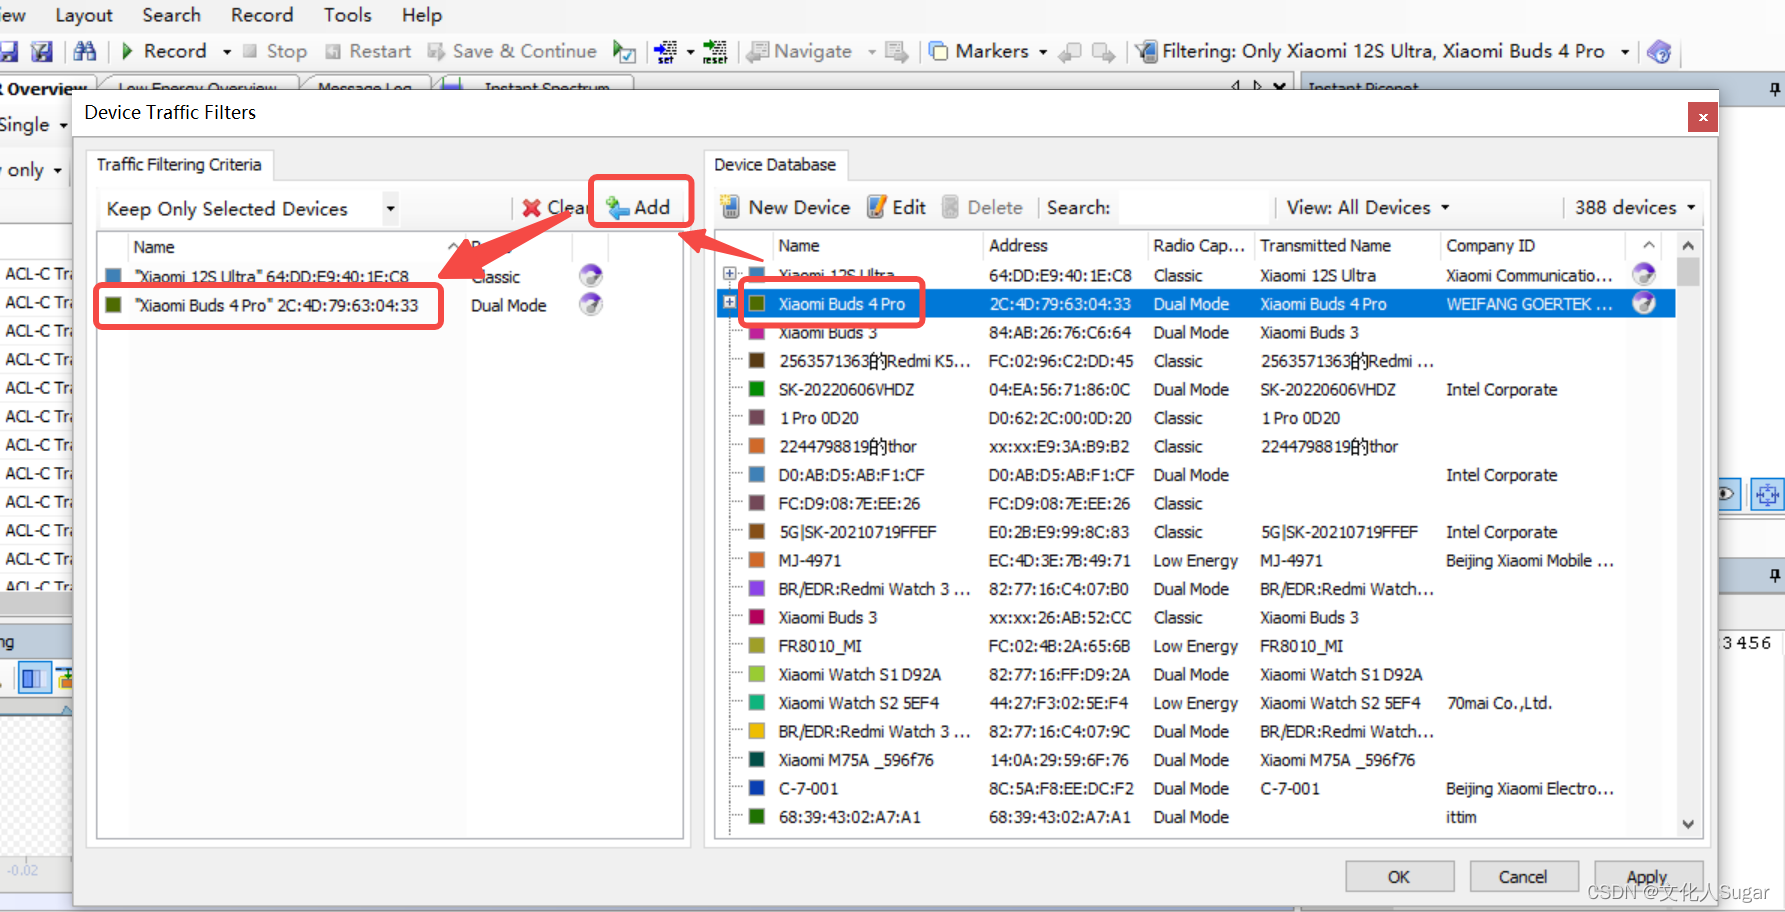Image resolution: width=1785 pixels, height=912 pixels.
Task: Open the Search menu
Action: point(171,15)
